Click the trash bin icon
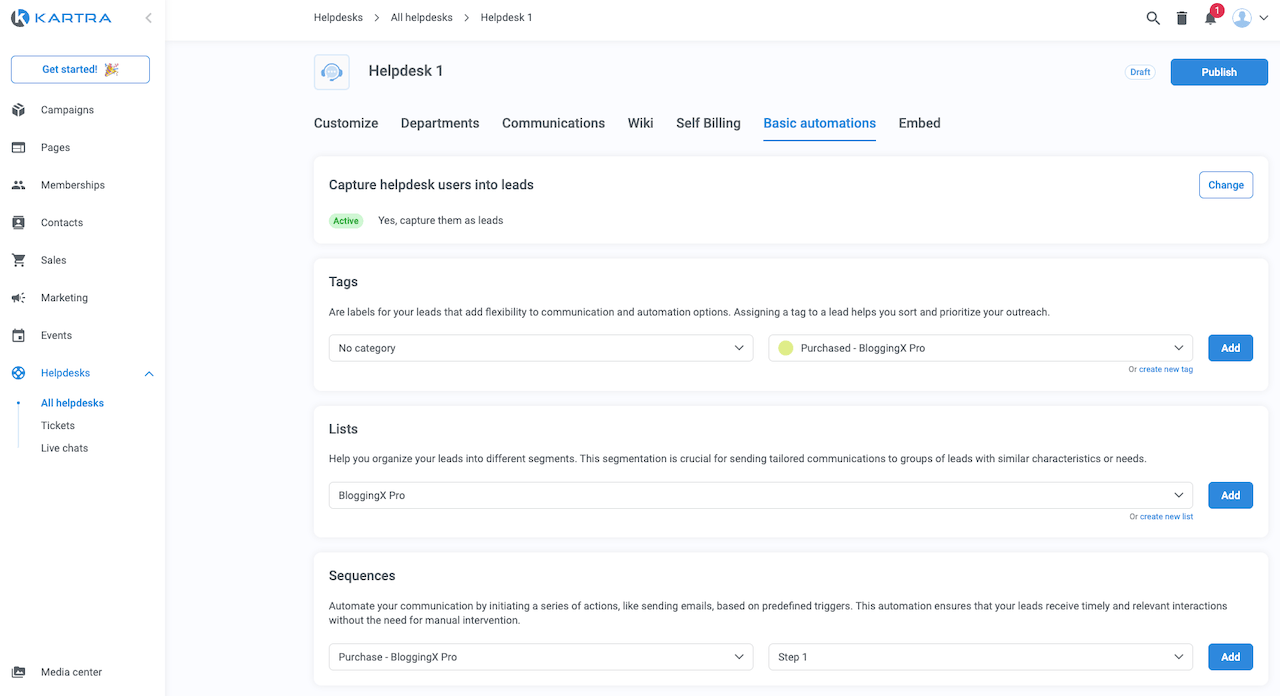 click(x=1182, y=18)
